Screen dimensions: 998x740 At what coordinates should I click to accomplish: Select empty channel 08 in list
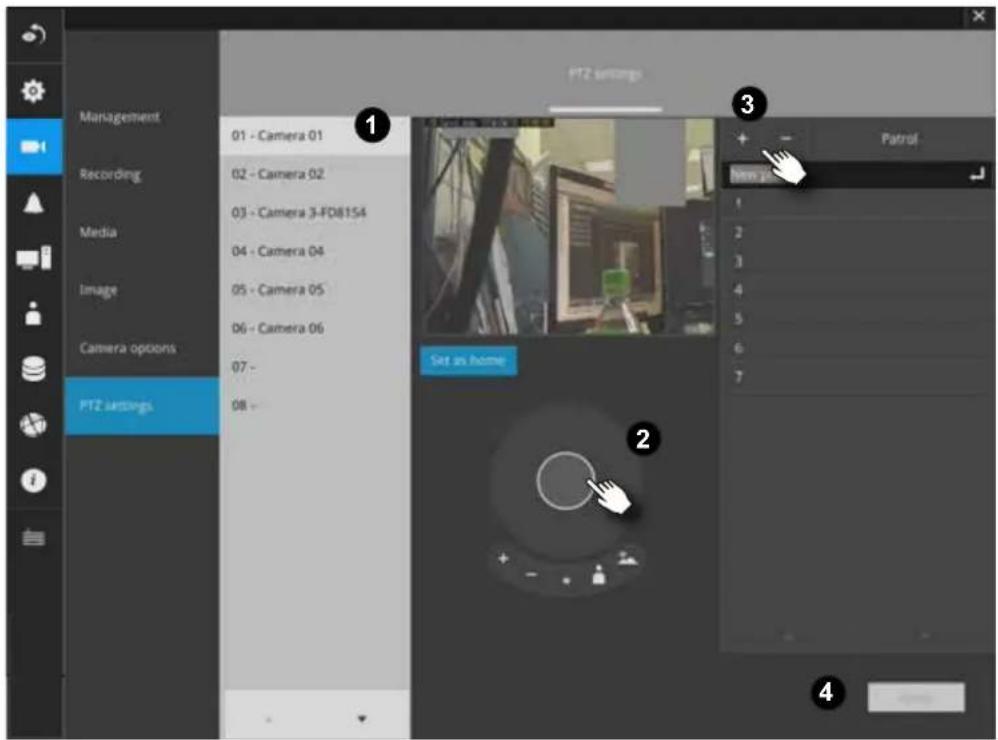(x=315, y=405)
